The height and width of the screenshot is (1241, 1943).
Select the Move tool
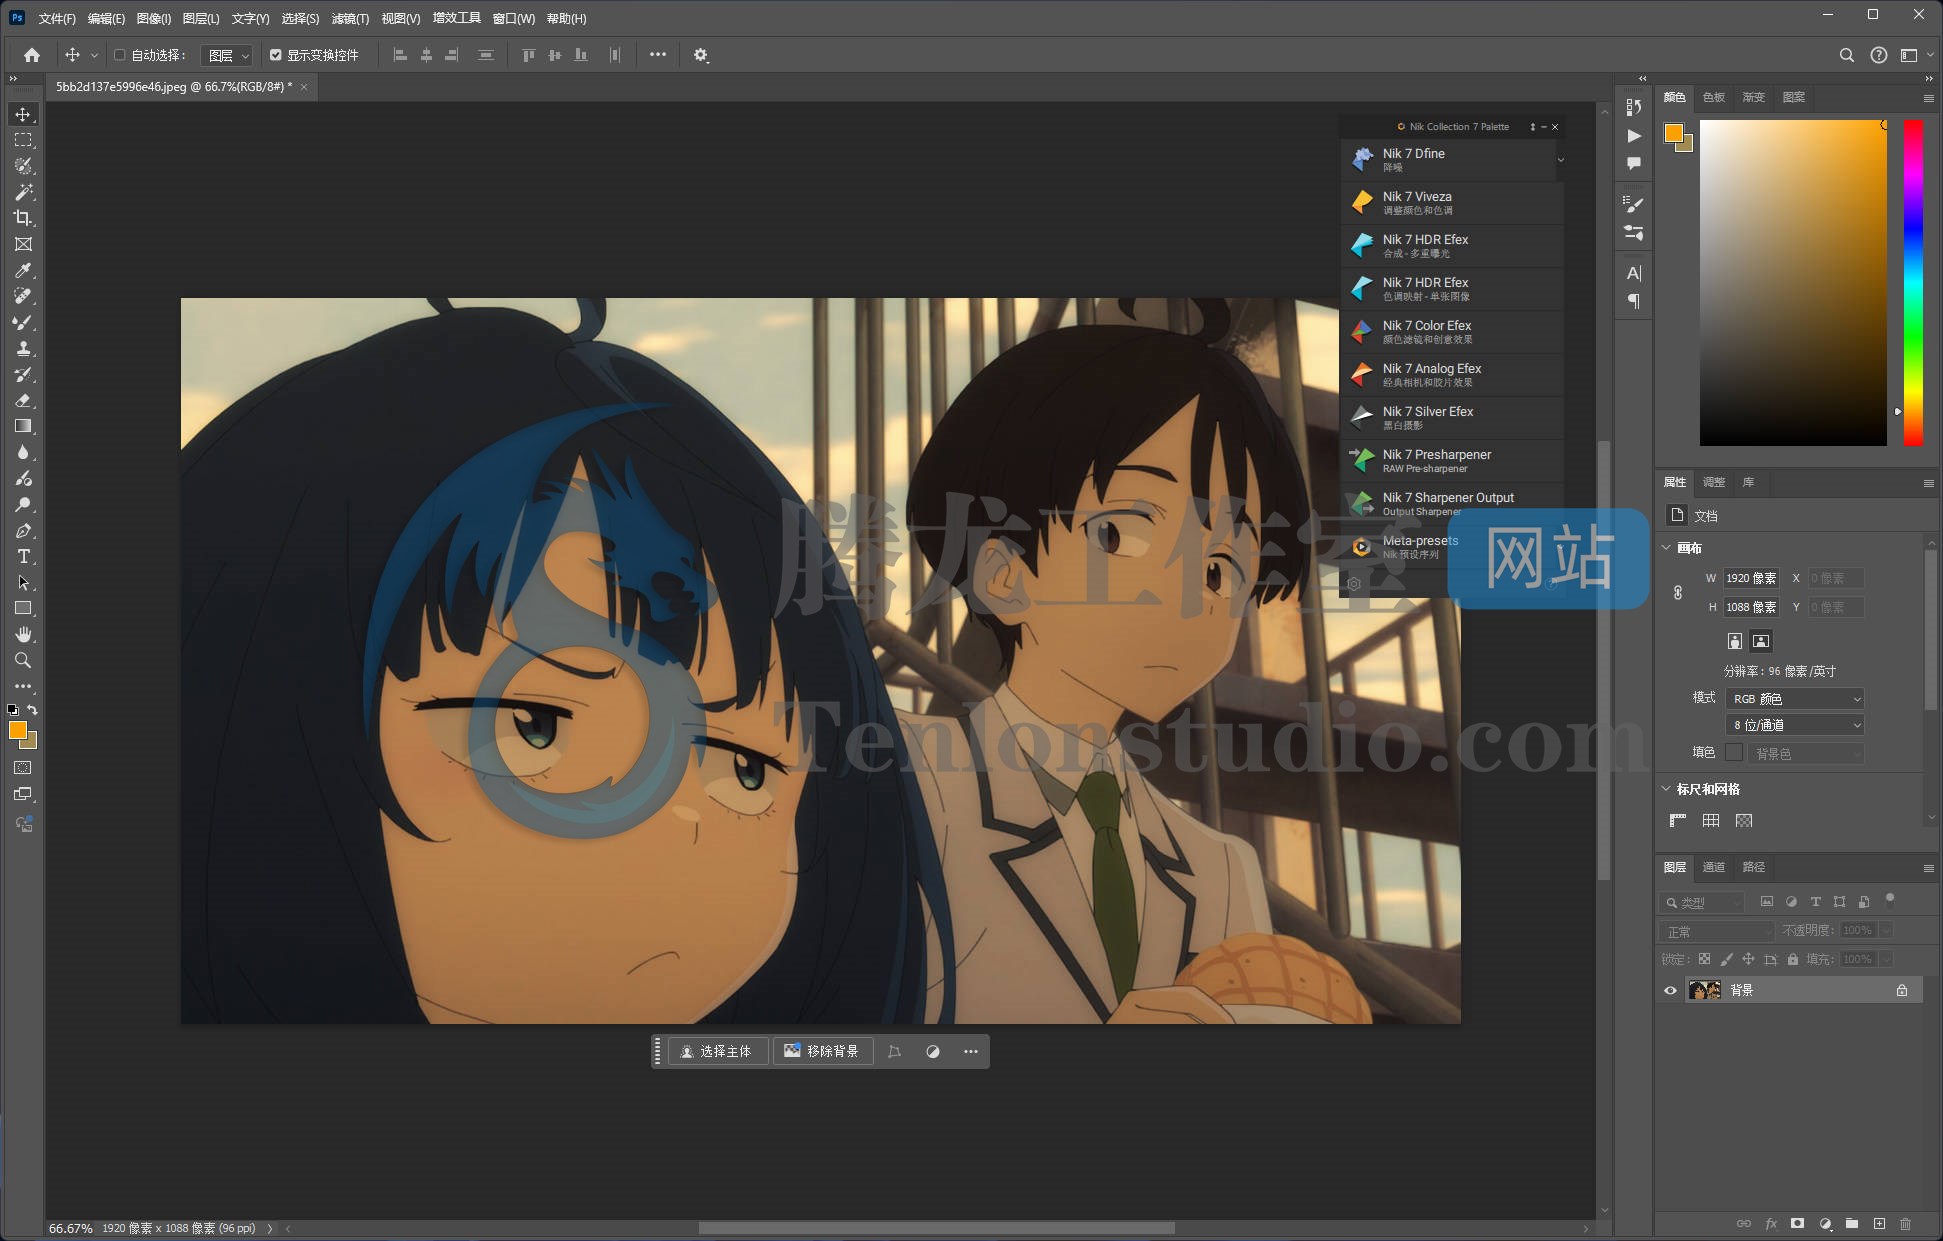[x=23, y=114]
